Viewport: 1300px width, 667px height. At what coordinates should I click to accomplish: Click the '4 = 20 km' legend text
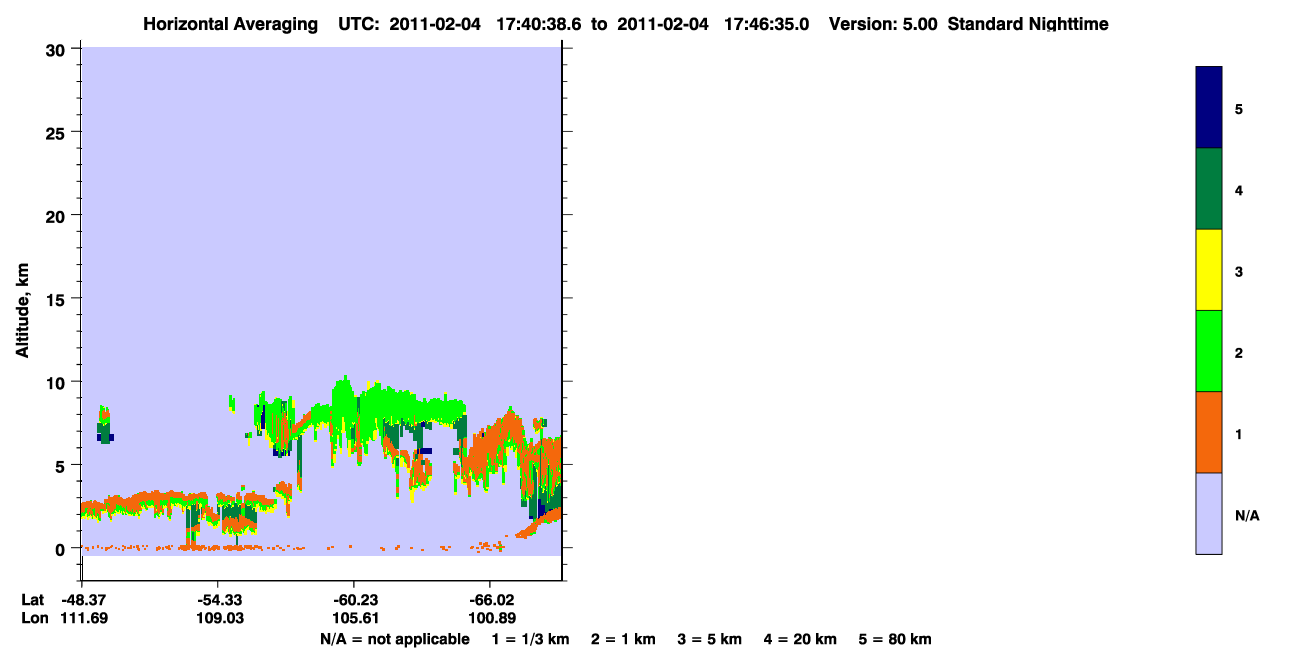coord(799,639)
